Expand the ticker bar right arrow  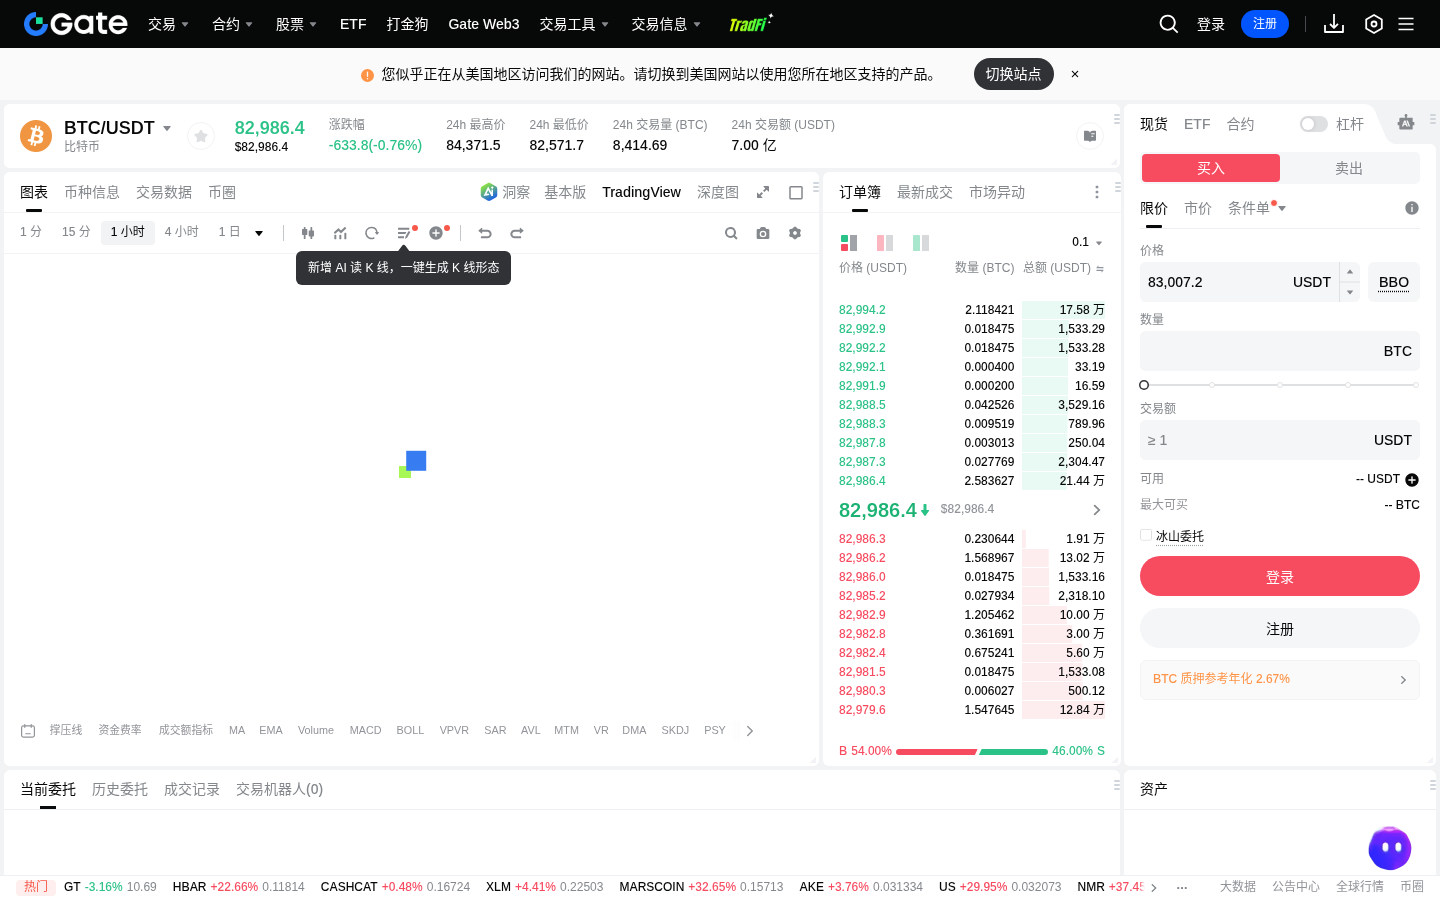(1154, 887)
